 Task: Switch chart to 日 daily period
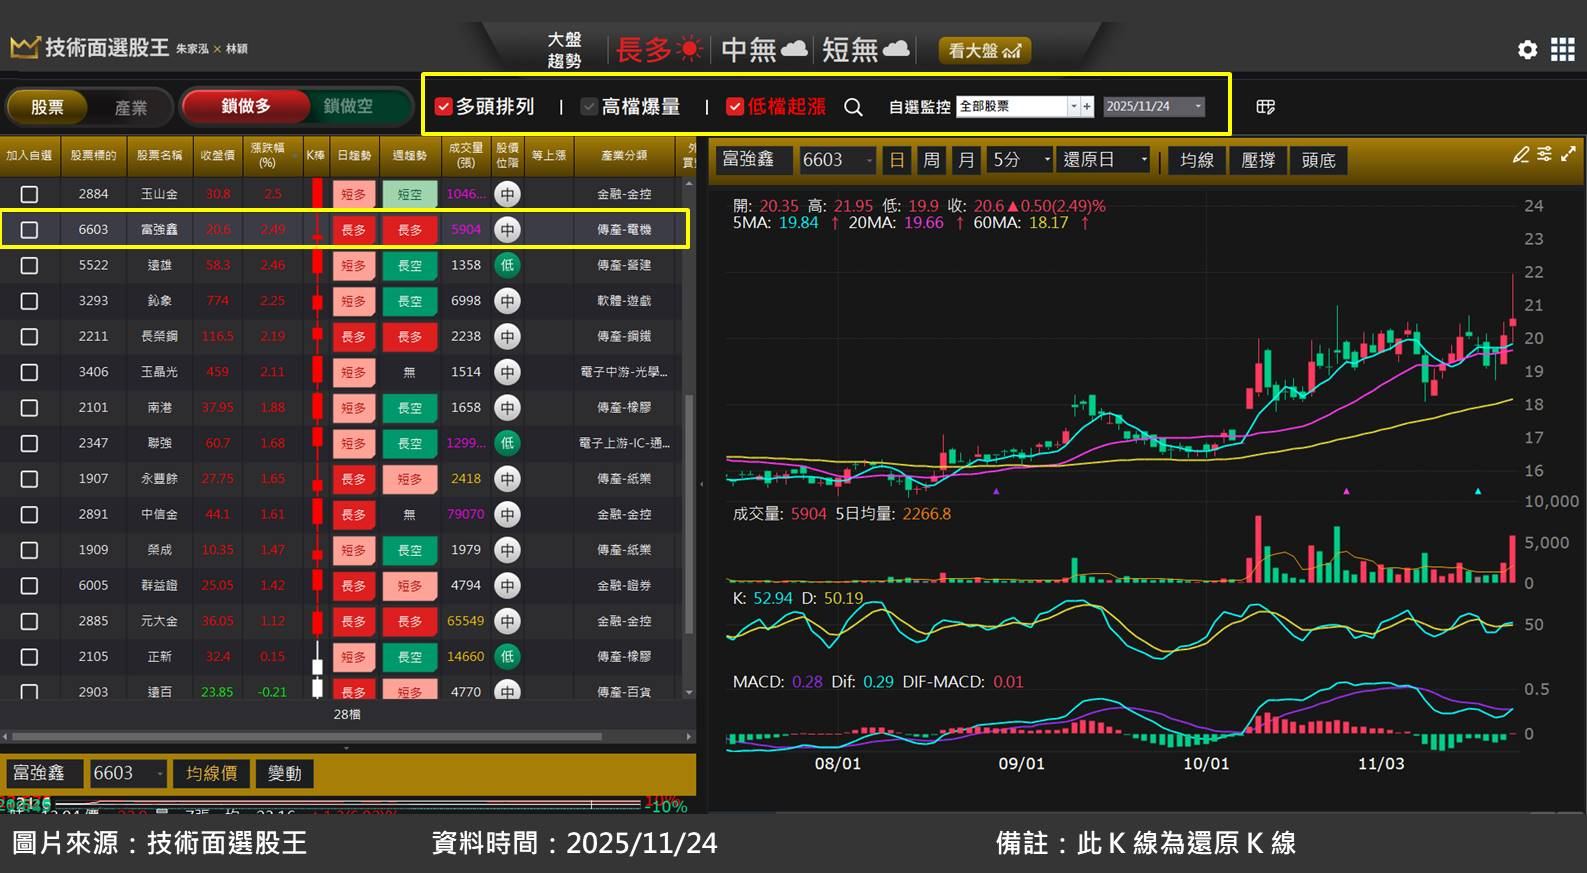[897, 160]
